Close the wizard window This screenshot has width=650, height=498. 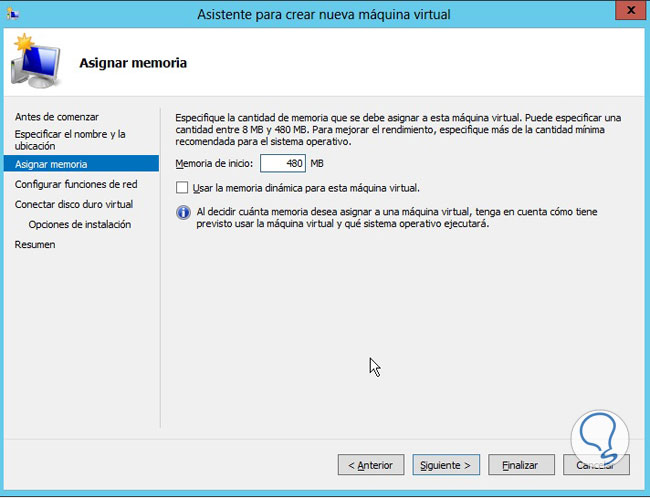tap(631, 10)
